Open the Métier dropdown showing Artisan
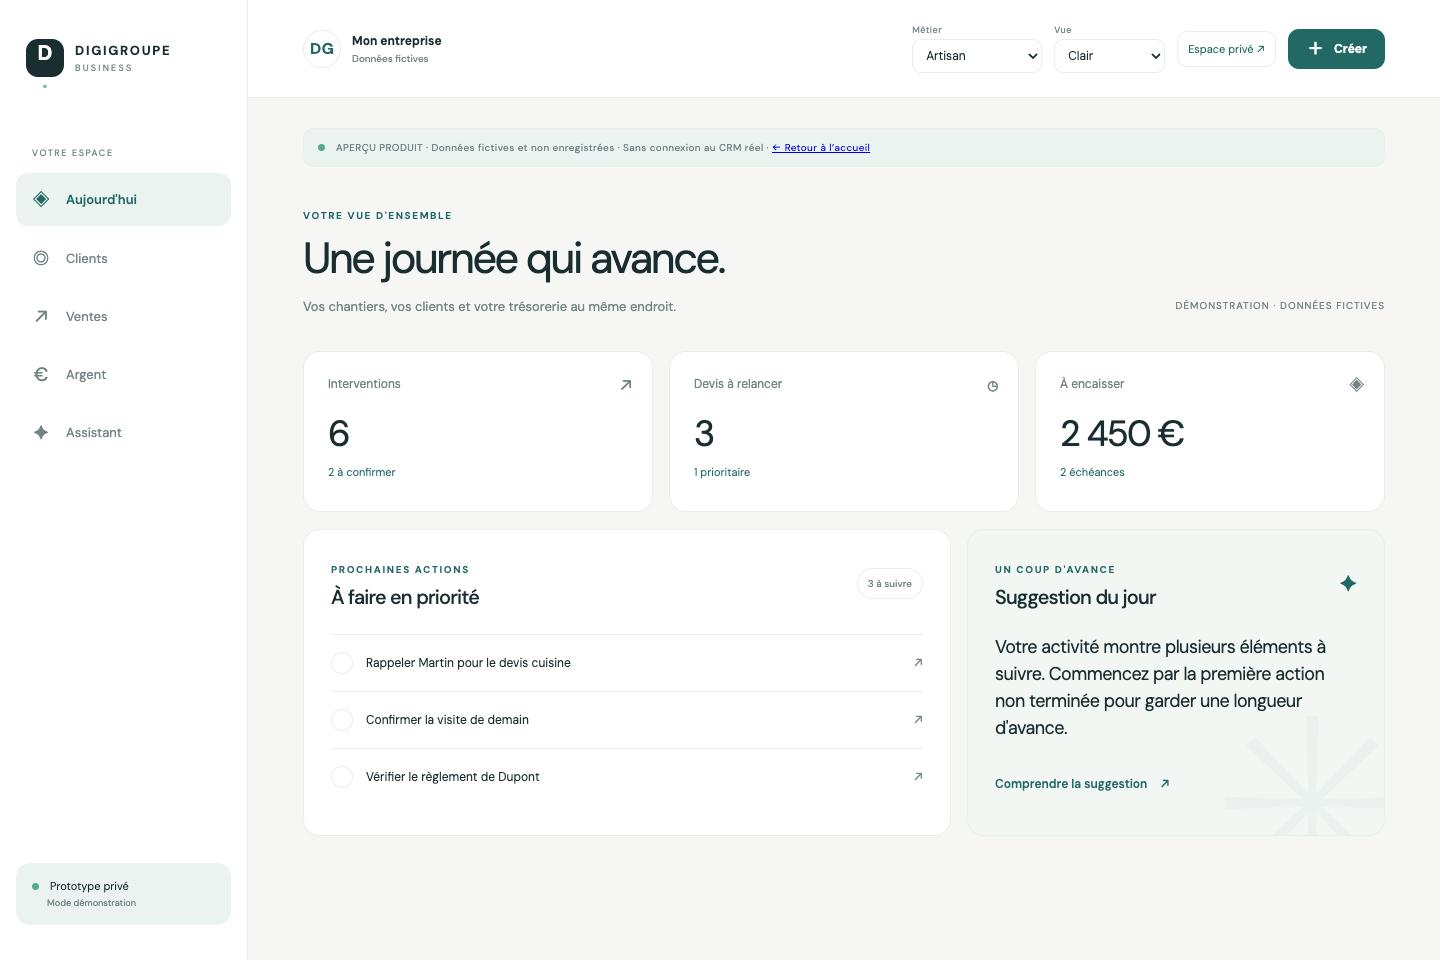1440x960 pixels. click(x=977, y=56)
